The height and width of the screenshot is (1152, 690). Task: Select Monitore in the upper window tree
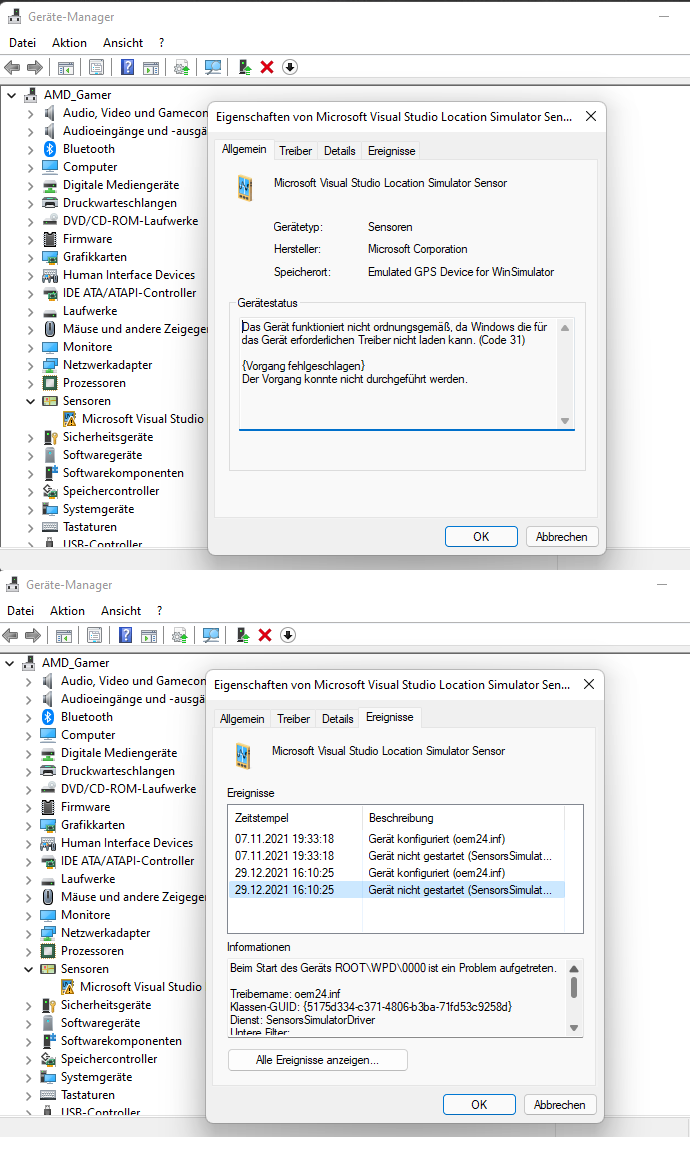(x=87, y=347)
